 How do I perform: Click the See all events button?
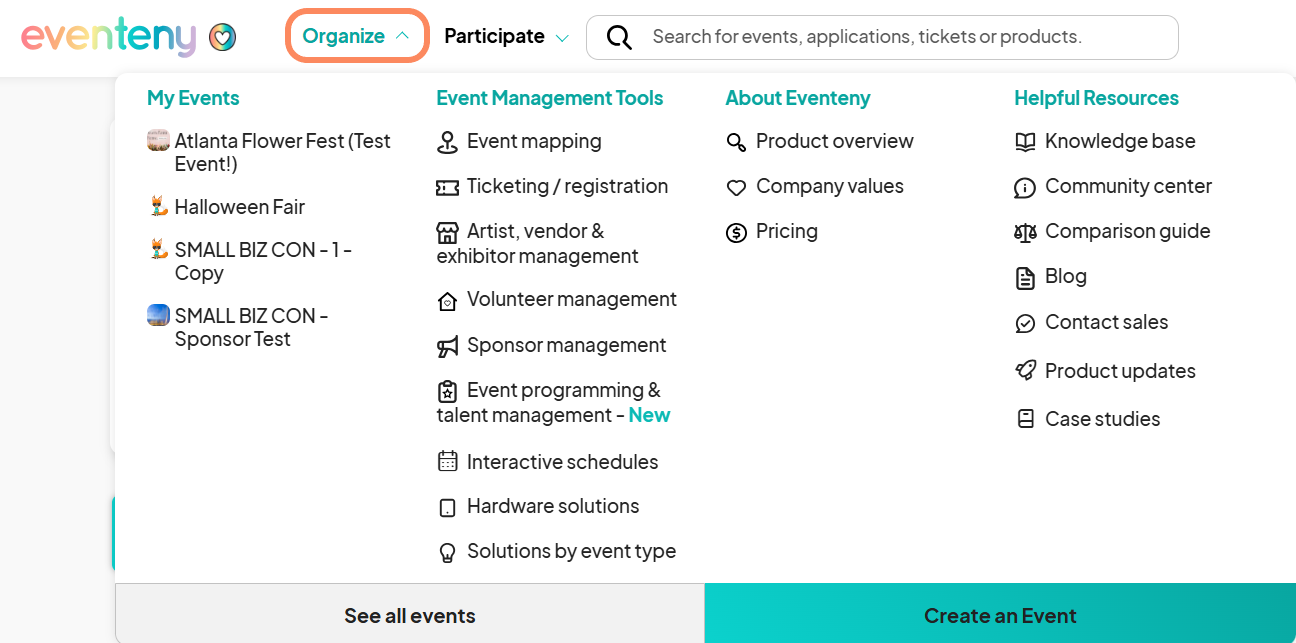coord(410,615)
